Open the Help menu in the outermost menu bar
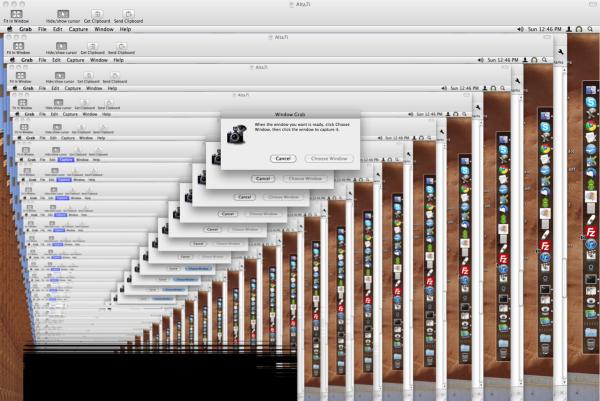This screenshot has height=401, width=600. click(x=125, y=29)
